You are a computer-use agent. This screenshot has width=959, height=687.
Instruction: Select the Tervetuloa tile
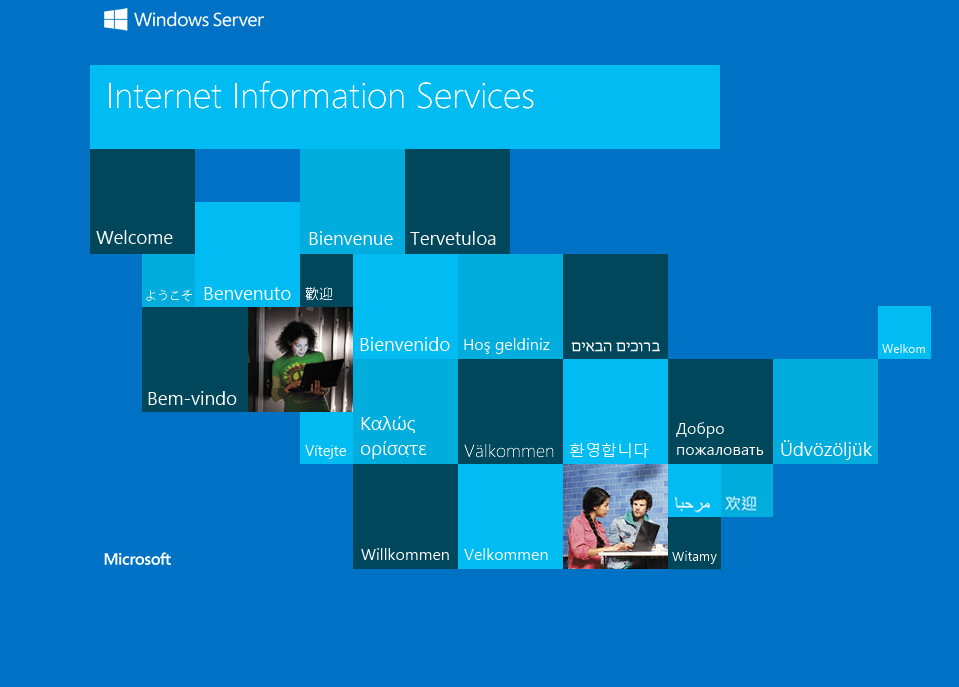(x=457, y=201)
